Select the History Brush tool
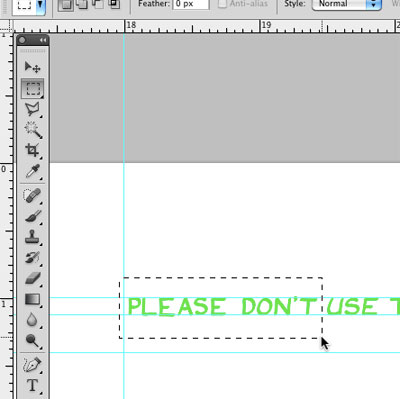 (32, 258)
